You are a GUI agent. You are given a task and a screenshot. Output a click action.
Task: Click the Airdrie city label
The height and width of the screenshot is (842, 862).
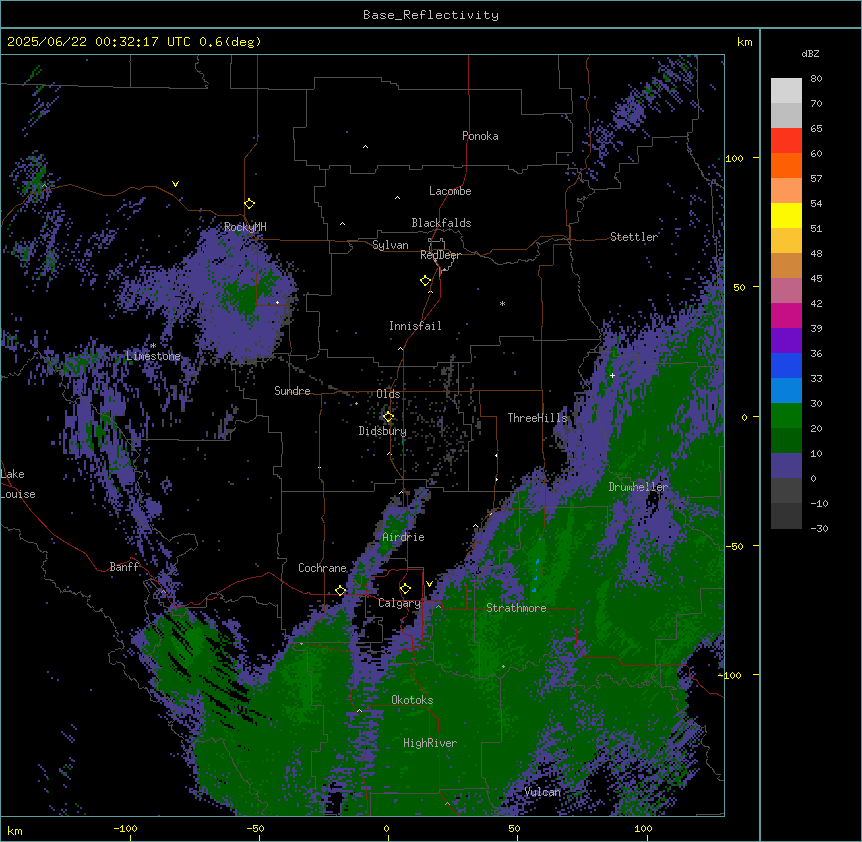[403, 537]
